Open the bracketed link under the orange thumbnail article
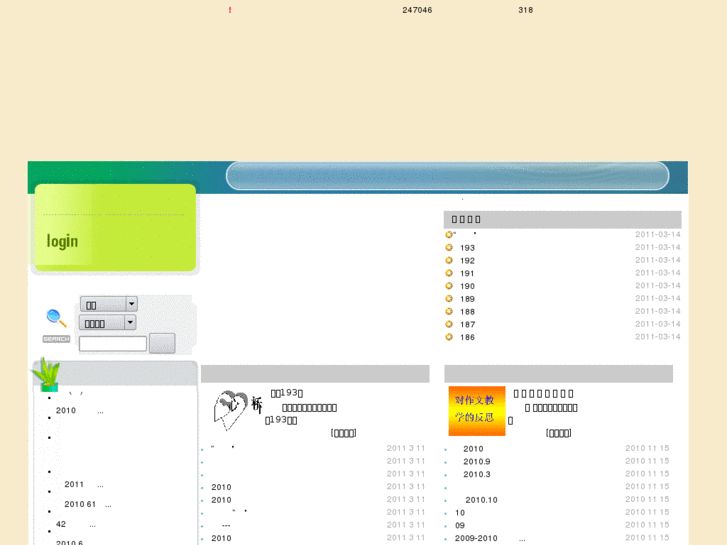 coord(559,433)
